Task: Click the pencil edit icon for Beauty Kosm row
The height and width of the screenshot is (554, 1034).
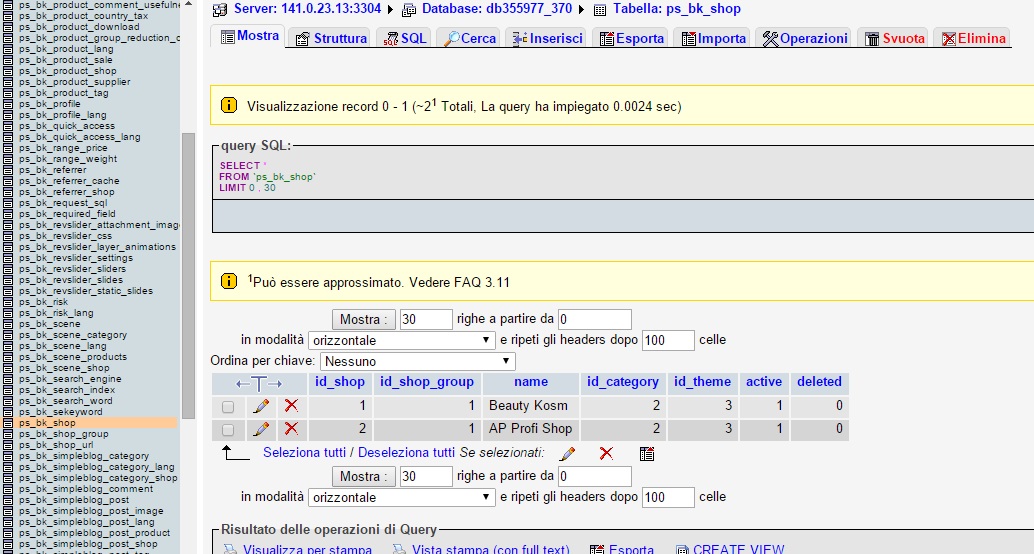Action: tap(261, 406)
